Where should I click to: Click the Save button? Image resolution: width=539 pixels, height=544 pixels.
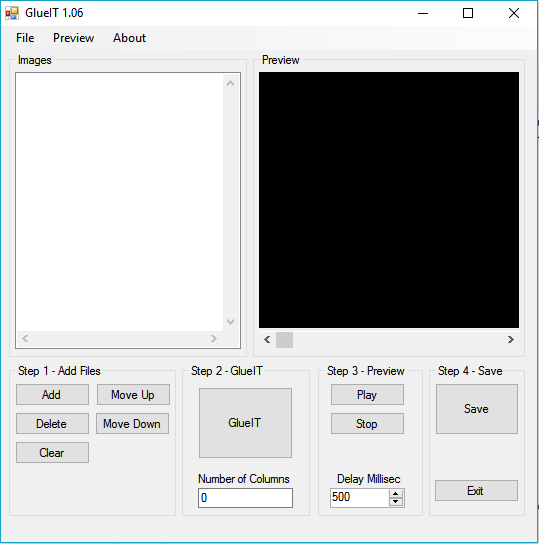coord(477,409)
